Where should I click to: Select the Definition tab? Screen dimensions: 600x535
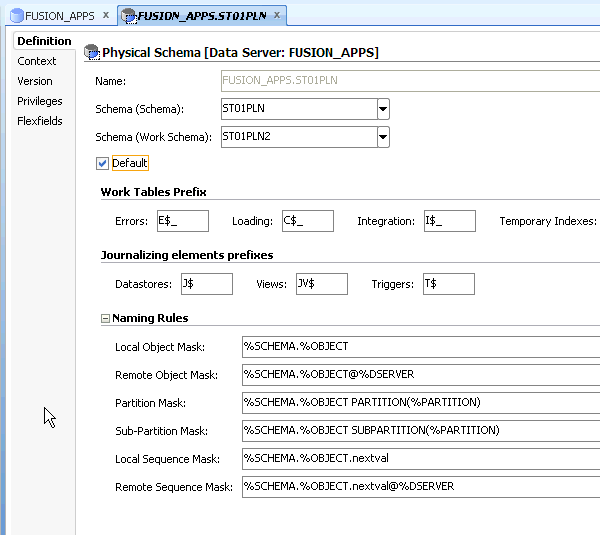44,41
